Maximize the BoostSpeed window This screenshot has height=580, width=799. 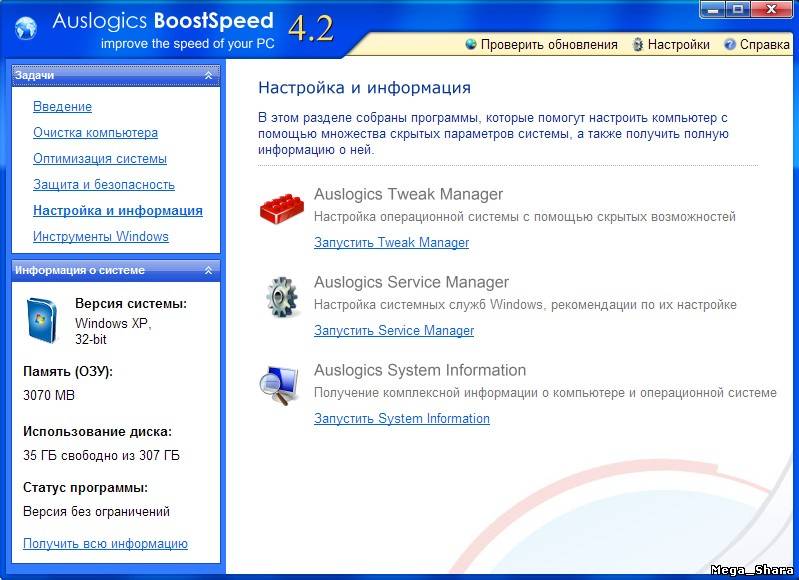[x=738, y=10]
